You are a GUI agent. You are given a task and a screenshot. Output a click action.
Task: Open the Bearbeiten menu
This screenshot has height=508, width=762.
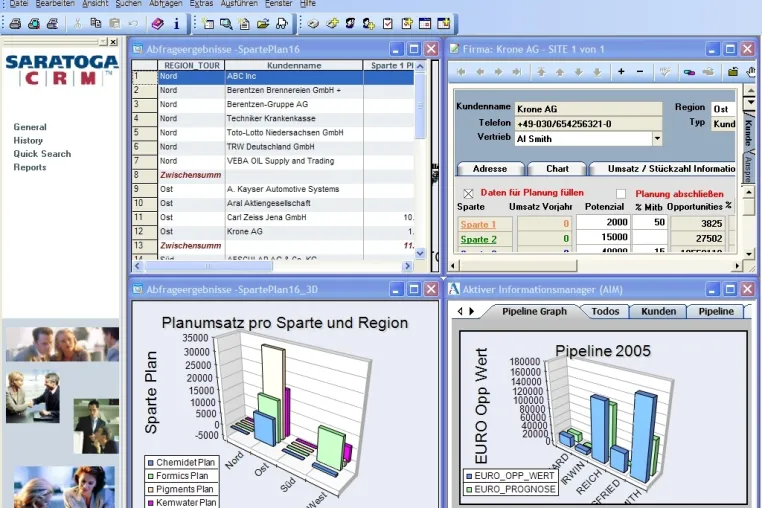click(x=55, y=3)
